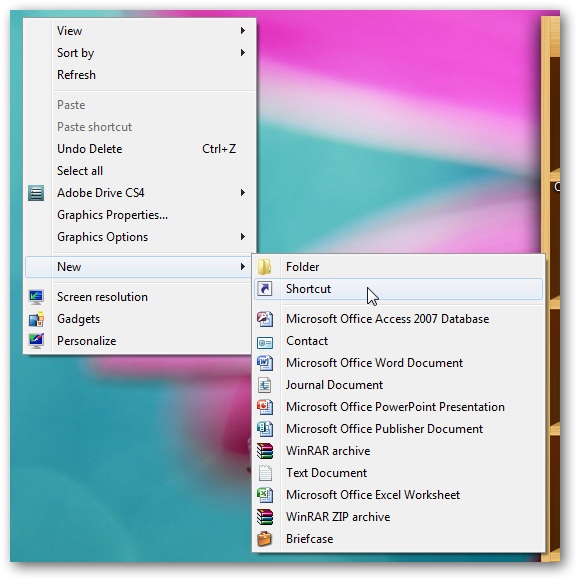Screen dimensions: 578x580
Task: Click the Briefcase icon
Action: point(265,539)
